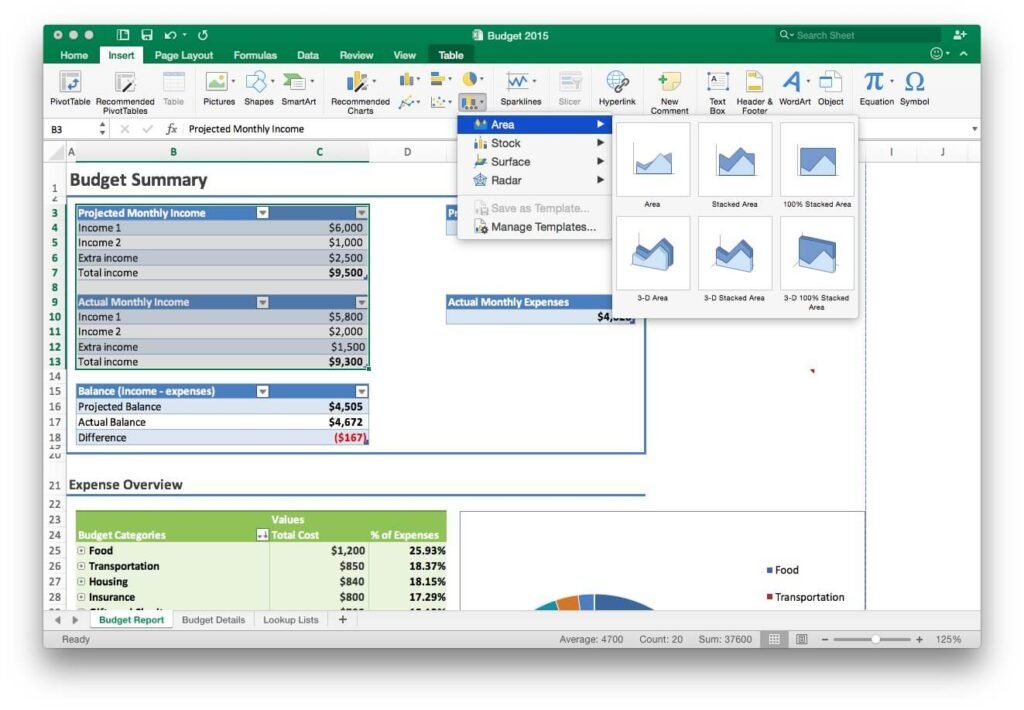Click the Redo icon
The width and height of the screenshot is (1024, 710).
[202, 35]
